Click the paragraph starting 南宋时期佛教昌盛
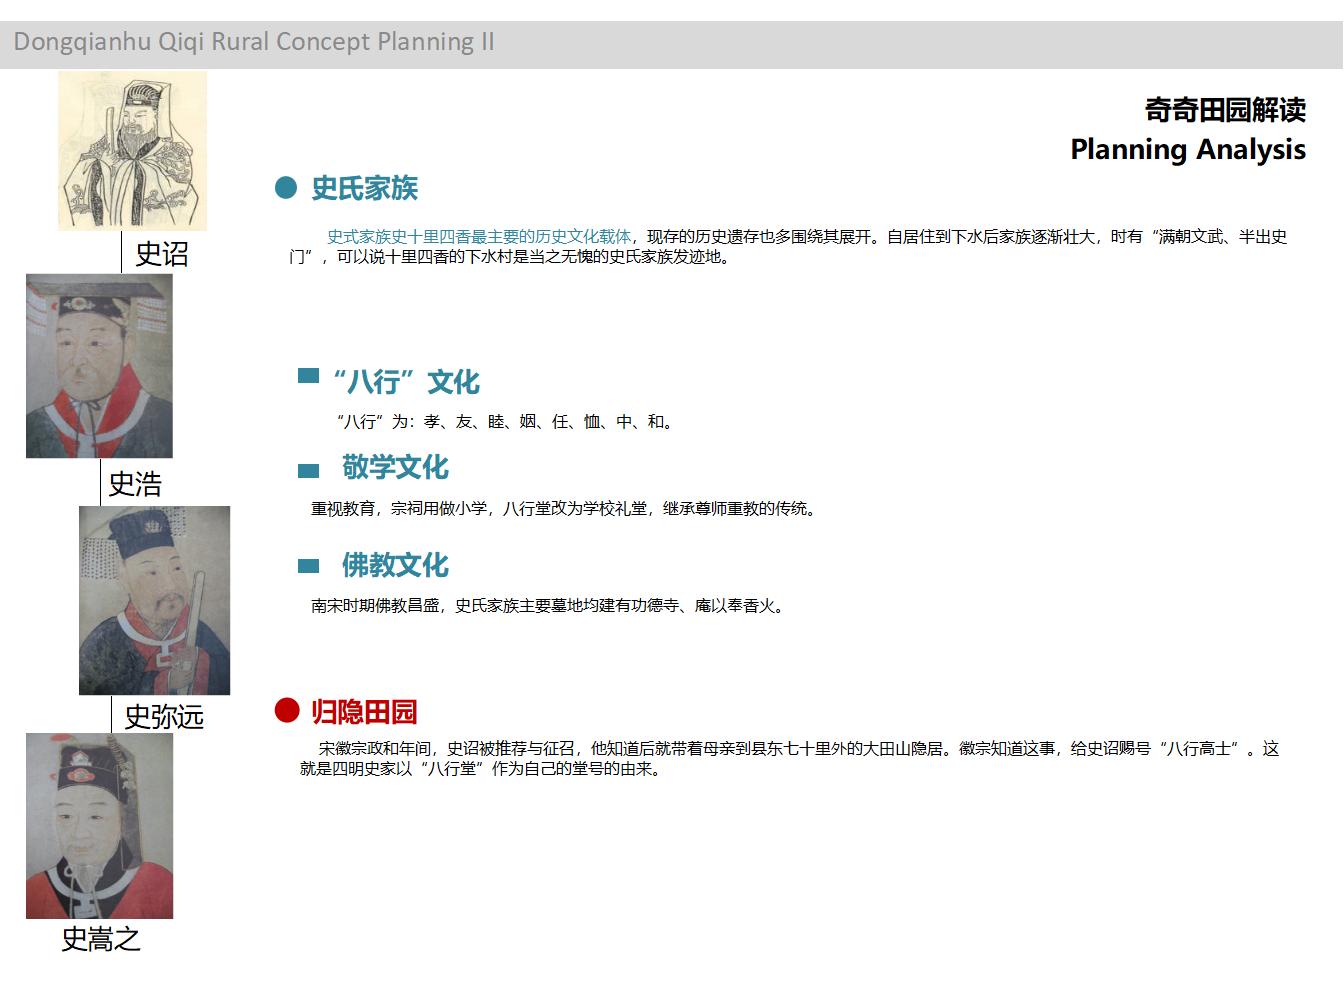The height and width of the screenshot is (1008, 1344). [548, 606]
